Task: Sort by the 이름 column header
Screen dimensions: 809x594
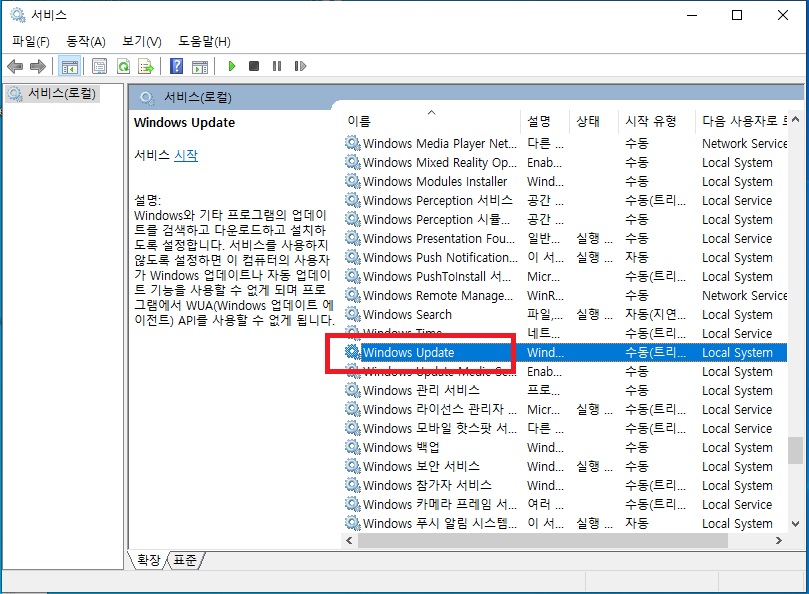Action: point(431,121)
